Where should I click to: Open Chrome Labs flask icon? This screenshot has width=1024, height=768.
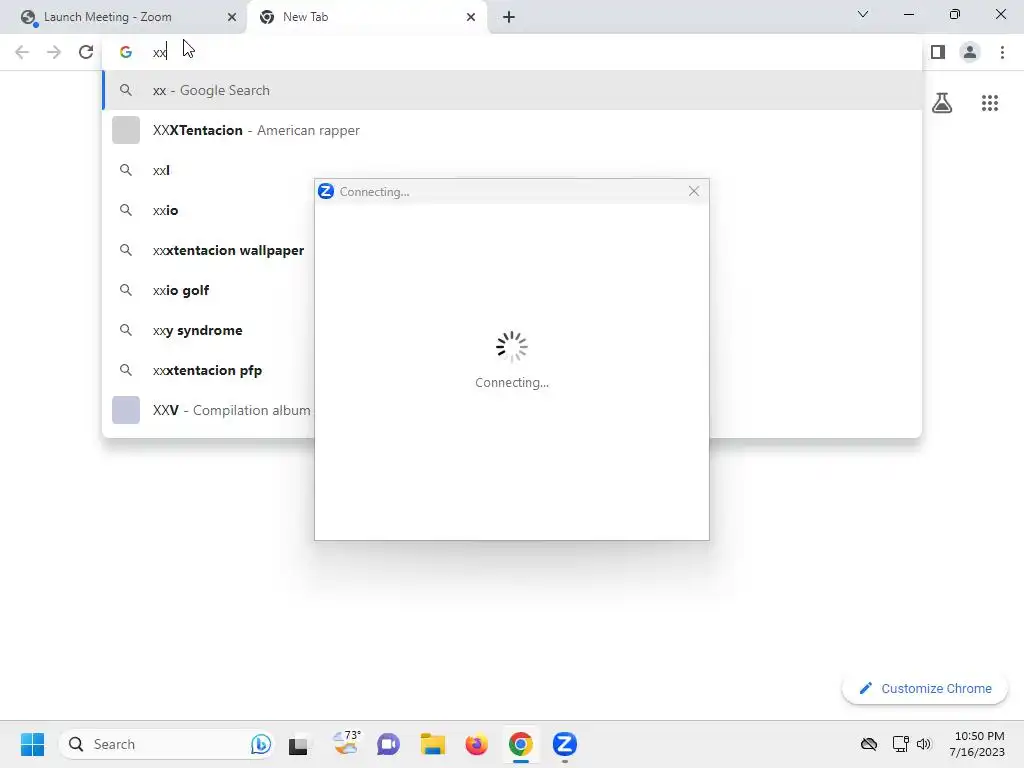(942, 103)
